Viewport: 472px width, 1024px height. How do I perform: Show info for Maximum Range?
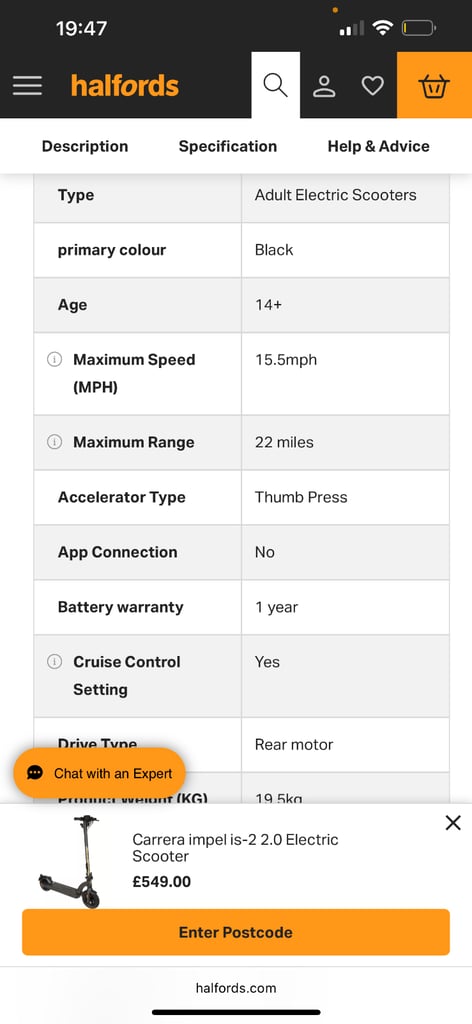(x=55, y=442)
